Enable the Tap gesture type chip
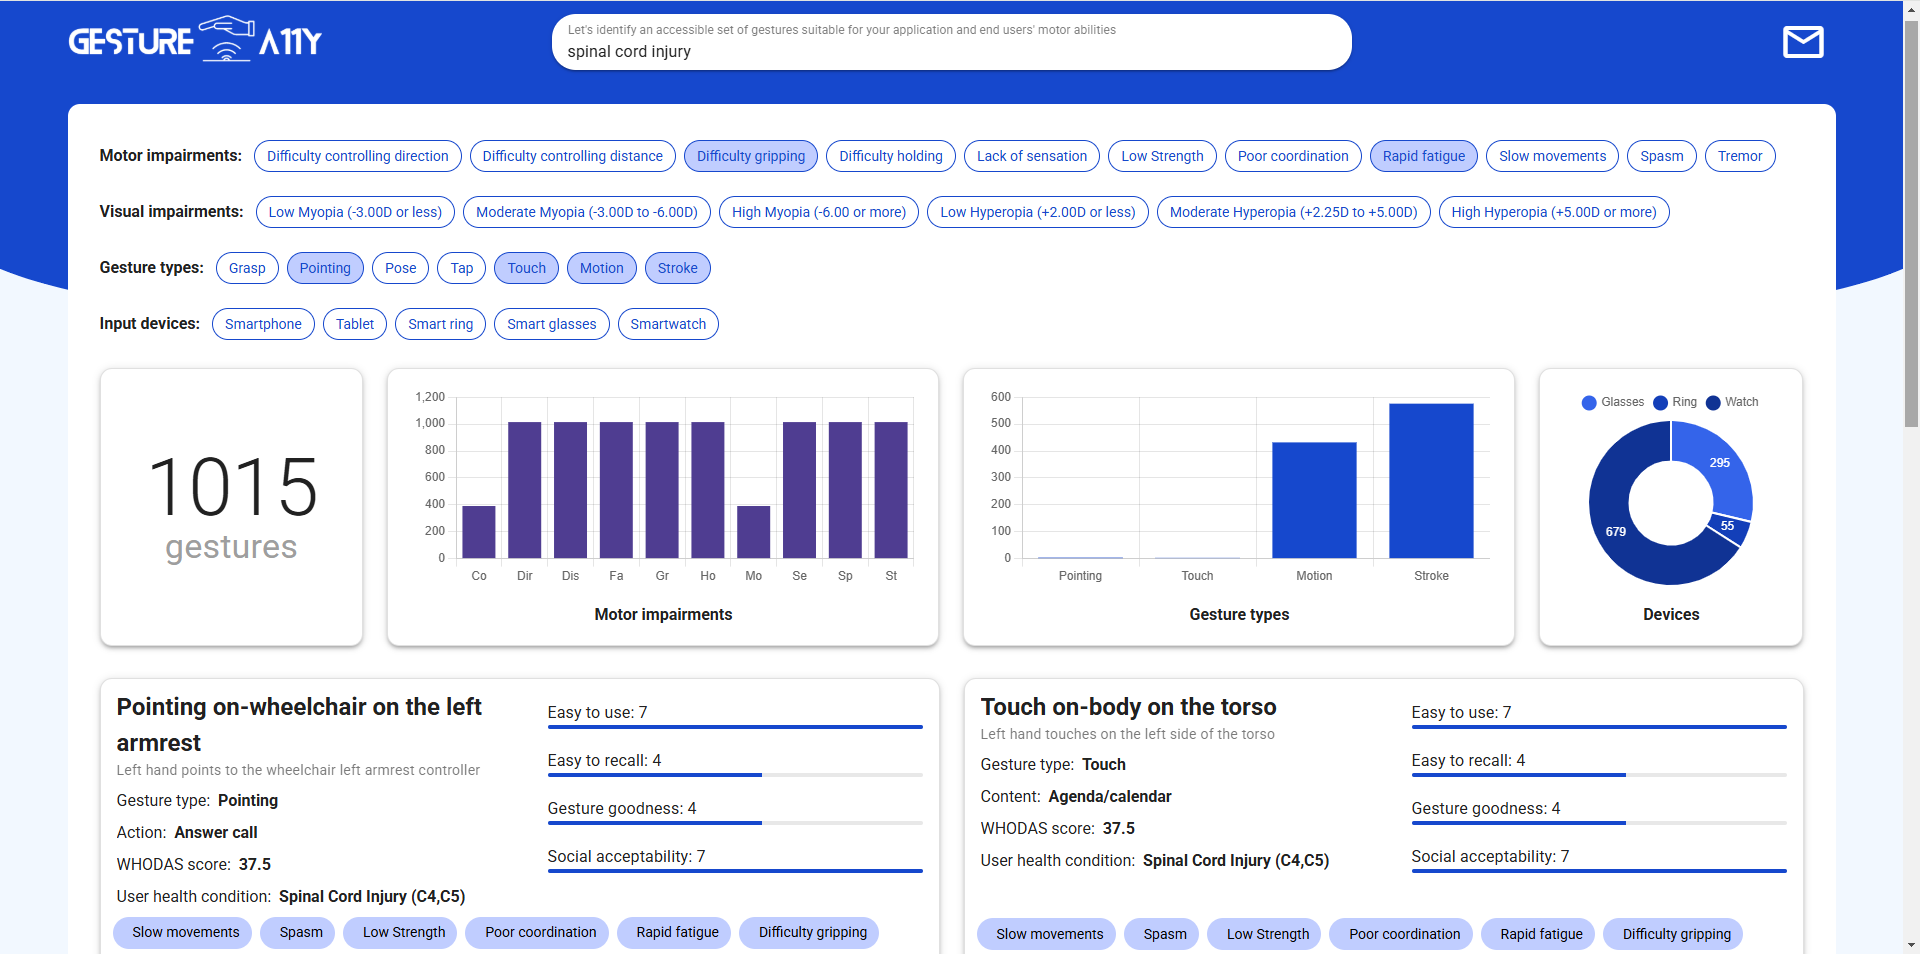This screenshot has height=959, width=1920. point(462,268)
